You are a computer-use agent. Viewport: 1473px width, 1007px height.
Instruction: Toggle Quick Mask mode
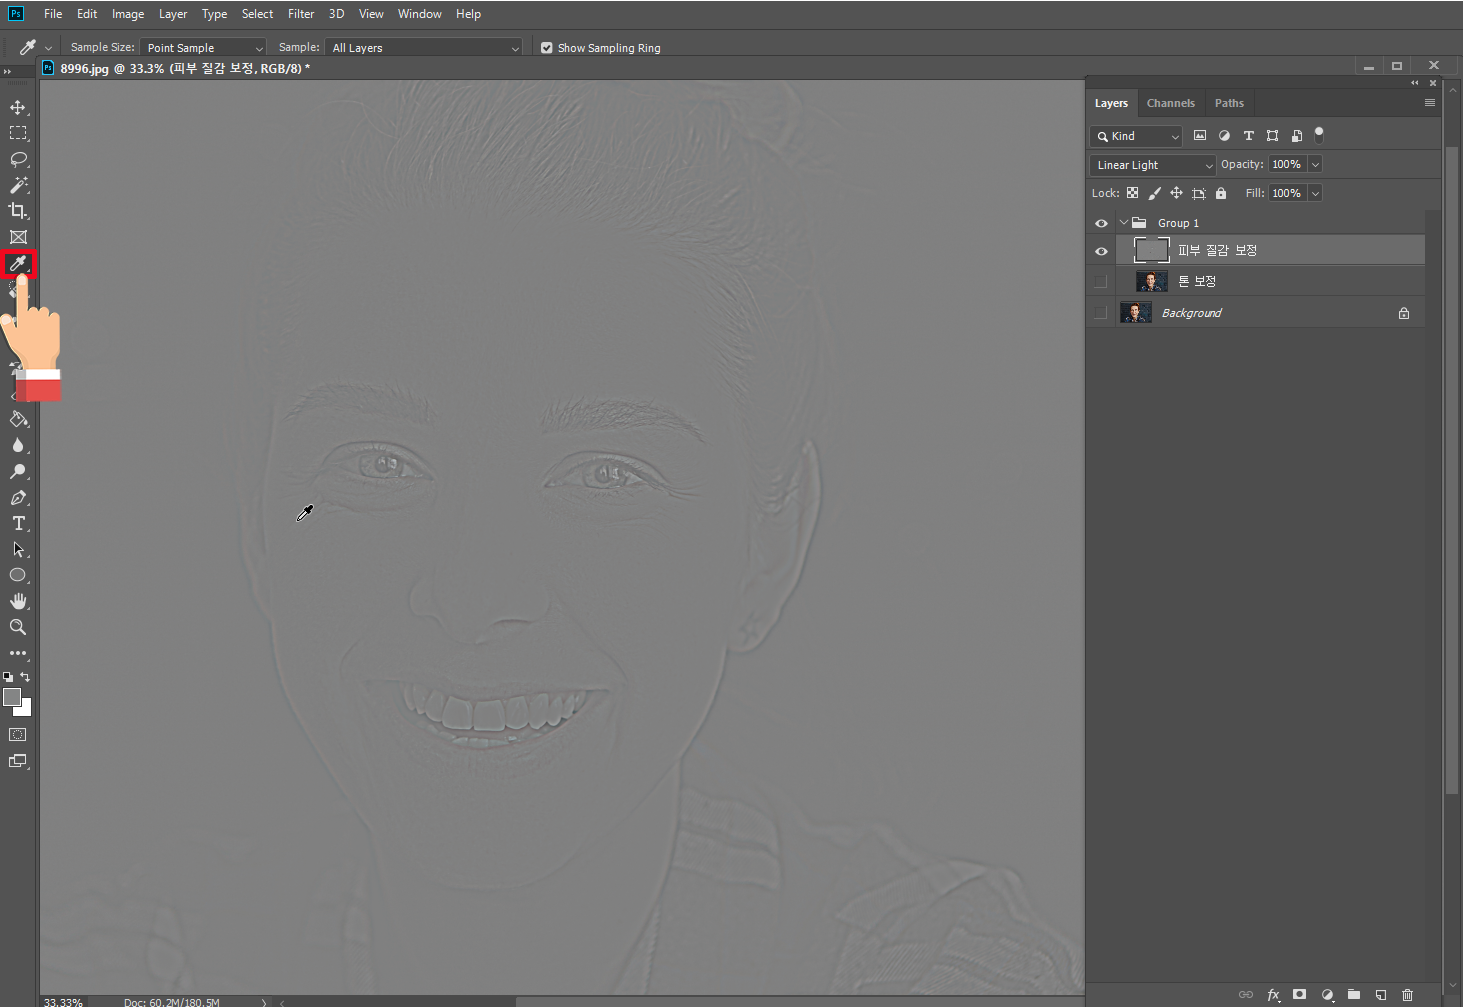coord(18,735)
